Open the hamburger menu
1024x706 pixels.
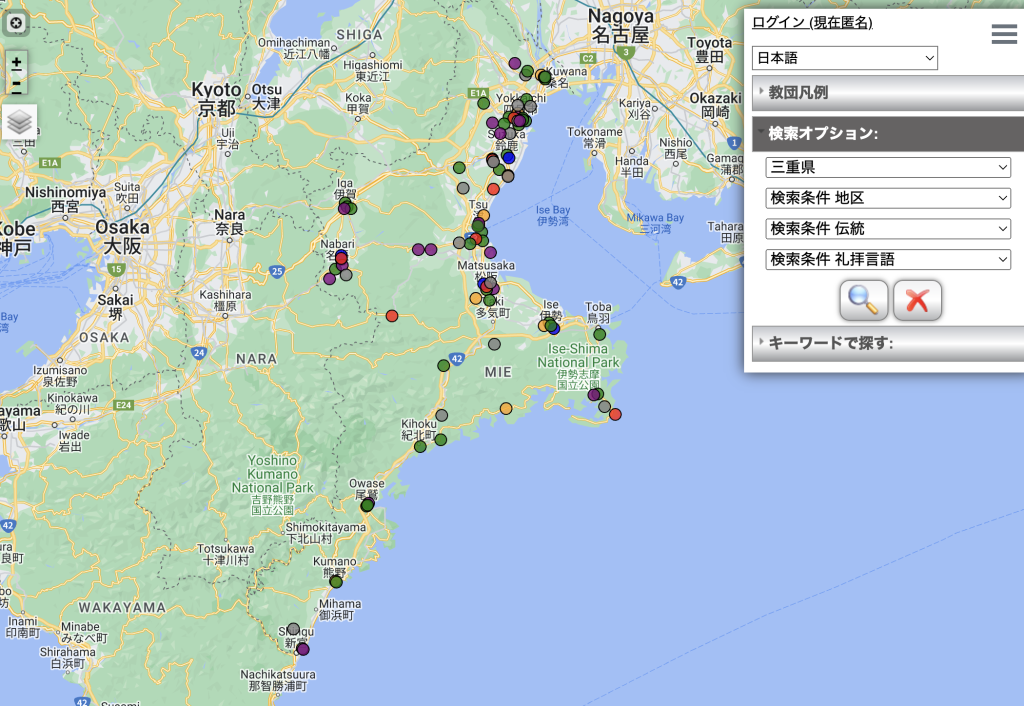pos(1004,35)
